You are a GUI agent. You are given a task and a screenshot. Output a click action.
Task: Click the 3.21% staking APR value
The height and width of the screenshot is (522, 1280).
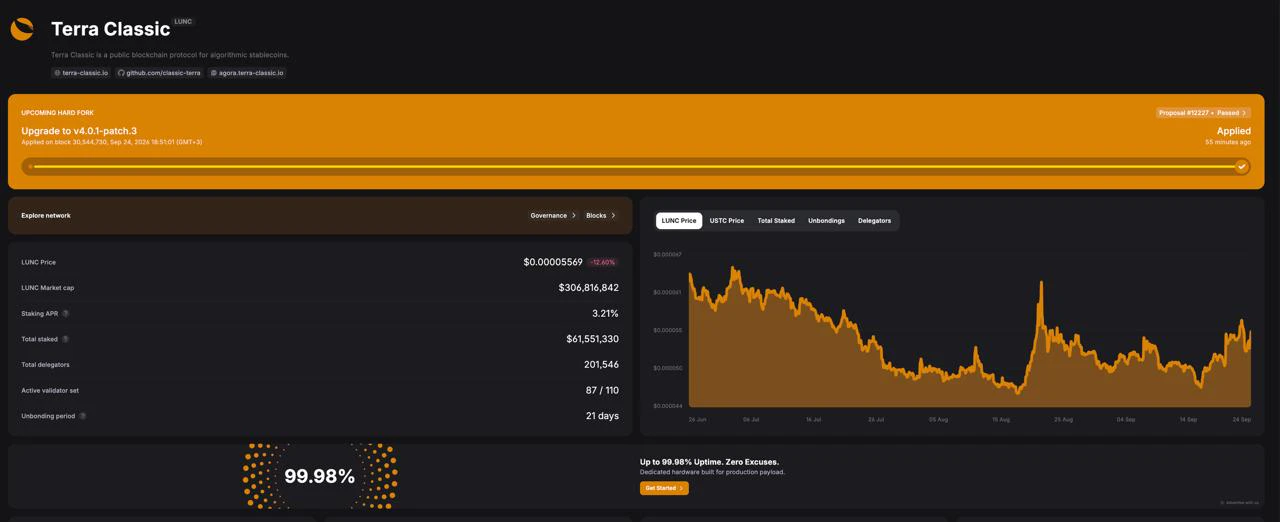(x=605, y=314)
